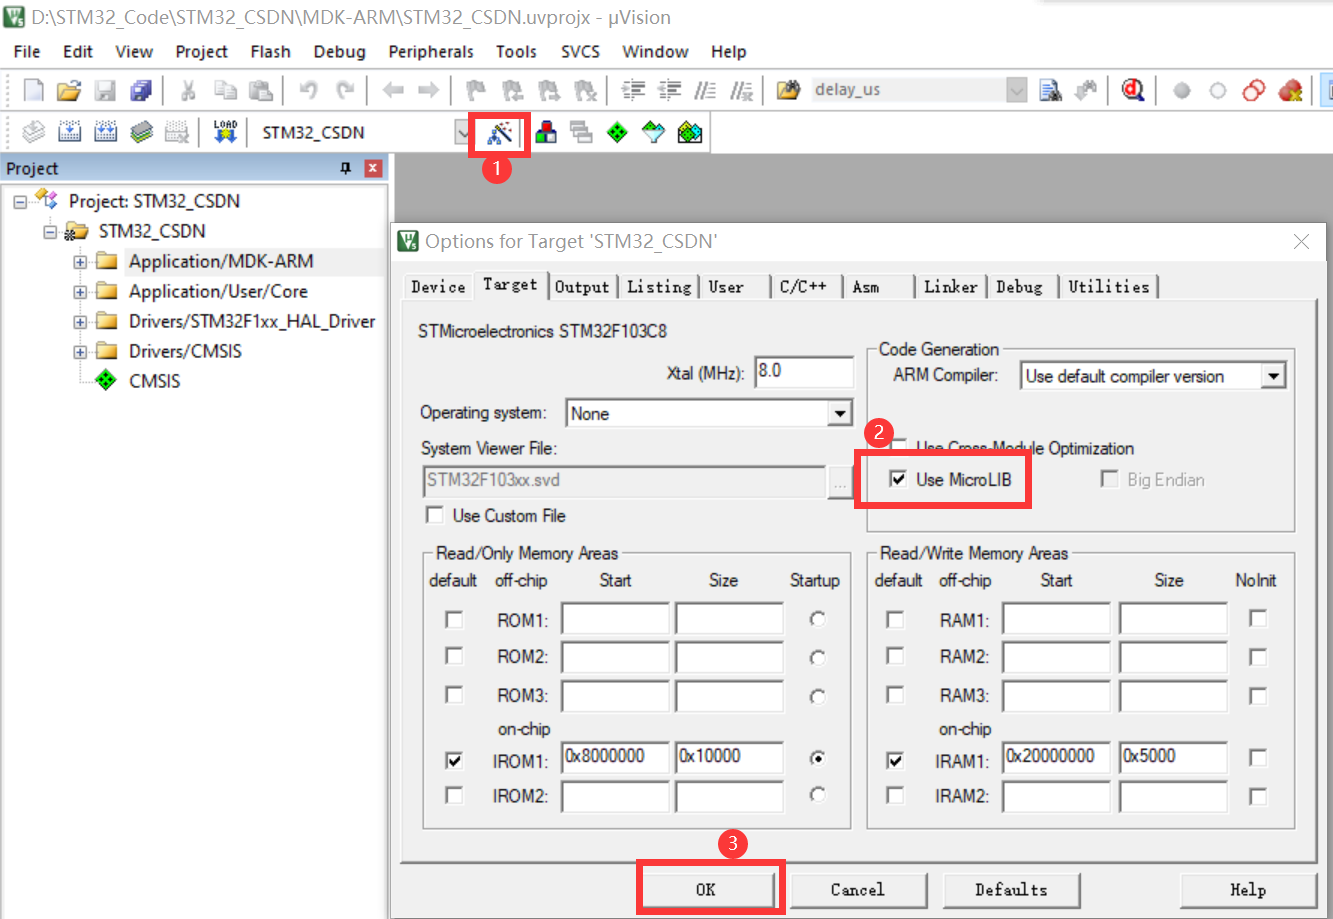Click the Indent selection icon
Viewport: 1333px width, 919px height.
click(633, 91)
